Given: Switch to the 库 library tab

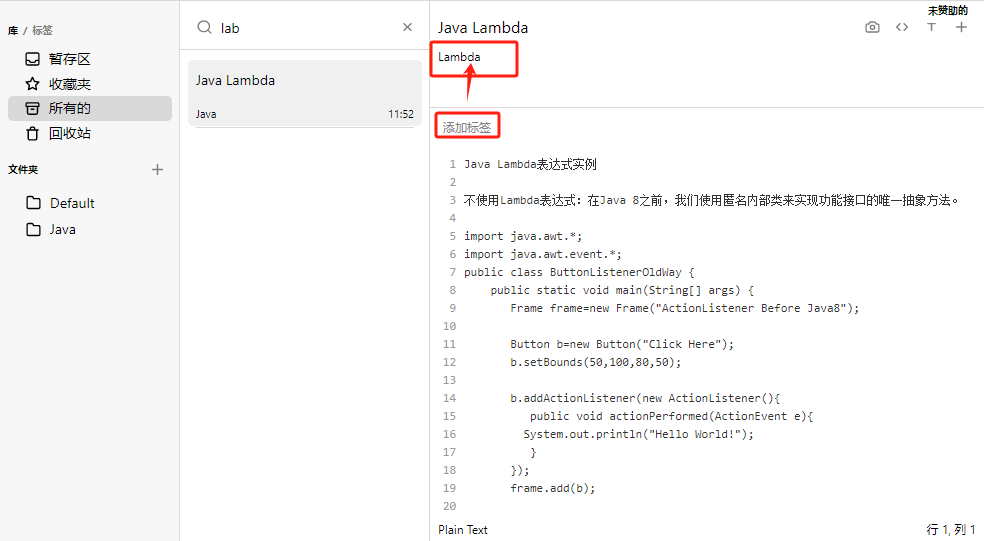Looking at the screenshot, I should coord(13,30).
